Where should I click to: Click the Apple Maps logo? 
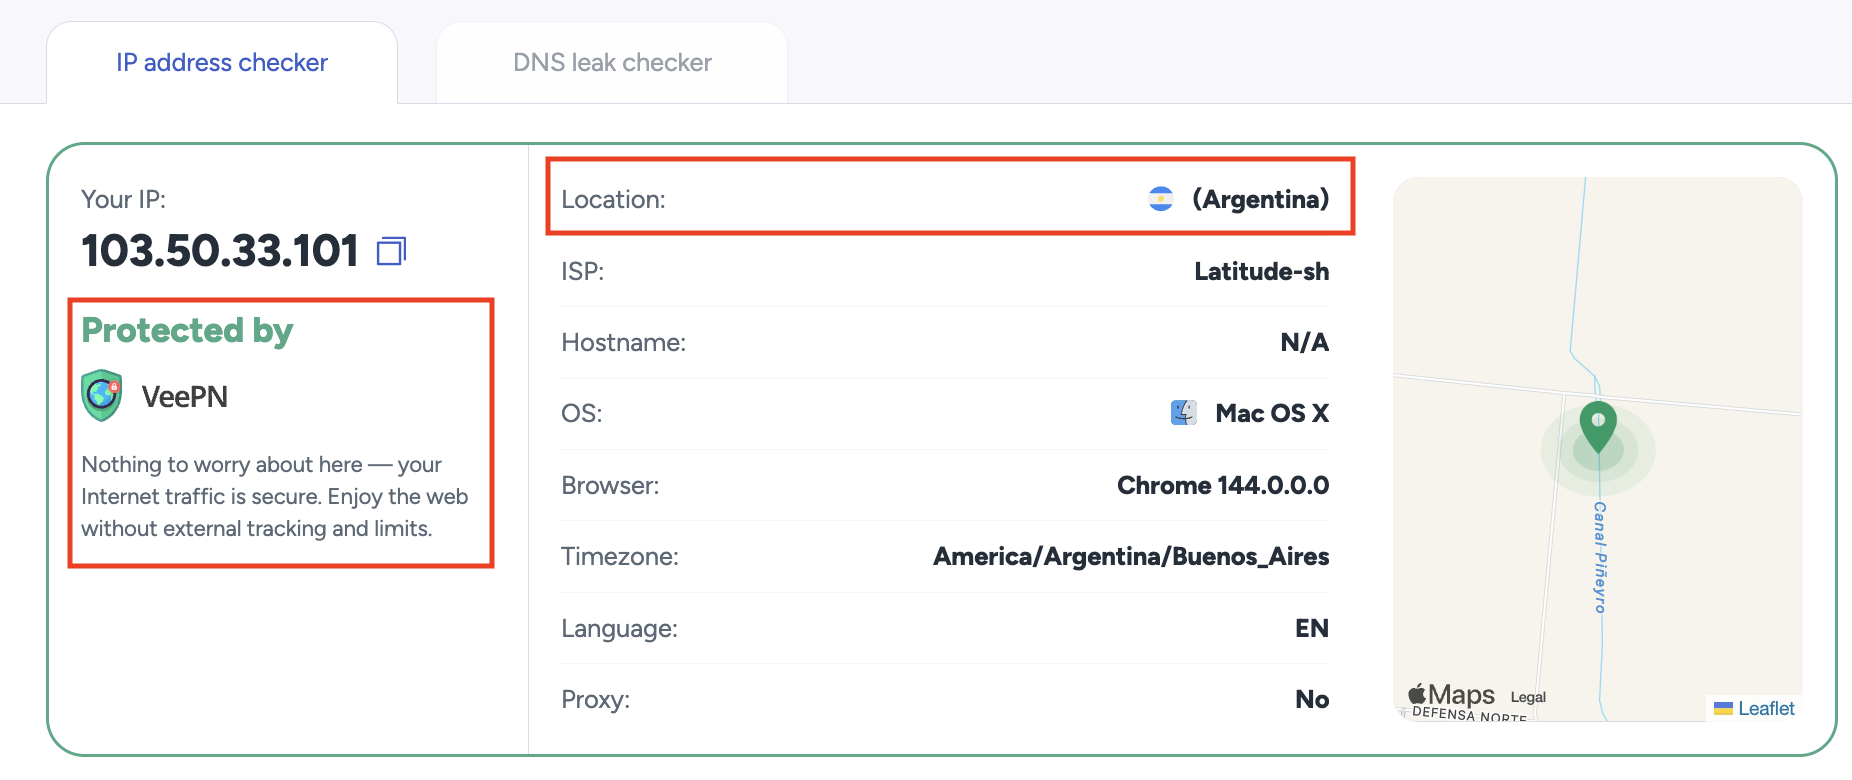(x=1451, y=694)
